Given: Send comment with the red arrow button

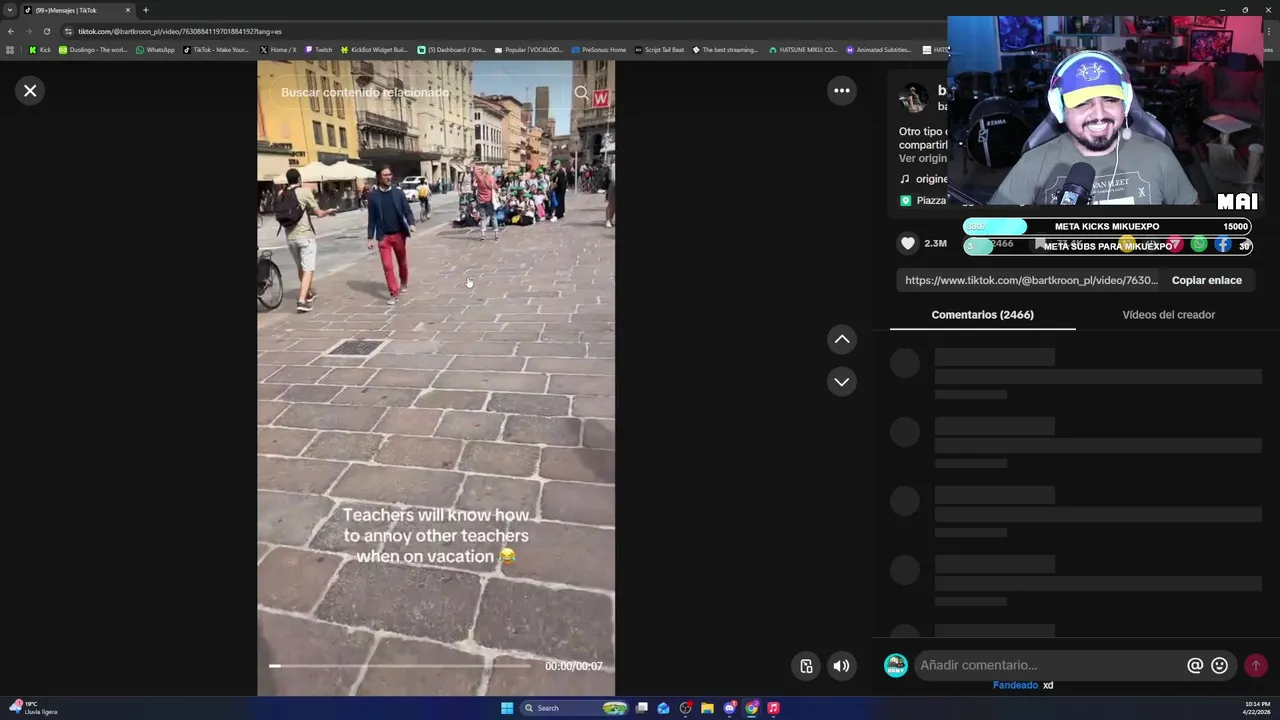Looking at the screenshot, I should click(1256, 665).
